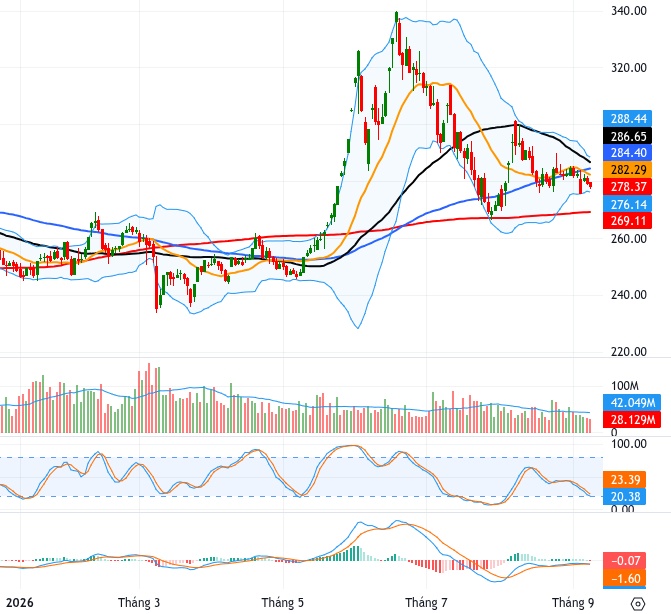
Task: Select the orange 282.29 price label
Action: coord(627,170)
